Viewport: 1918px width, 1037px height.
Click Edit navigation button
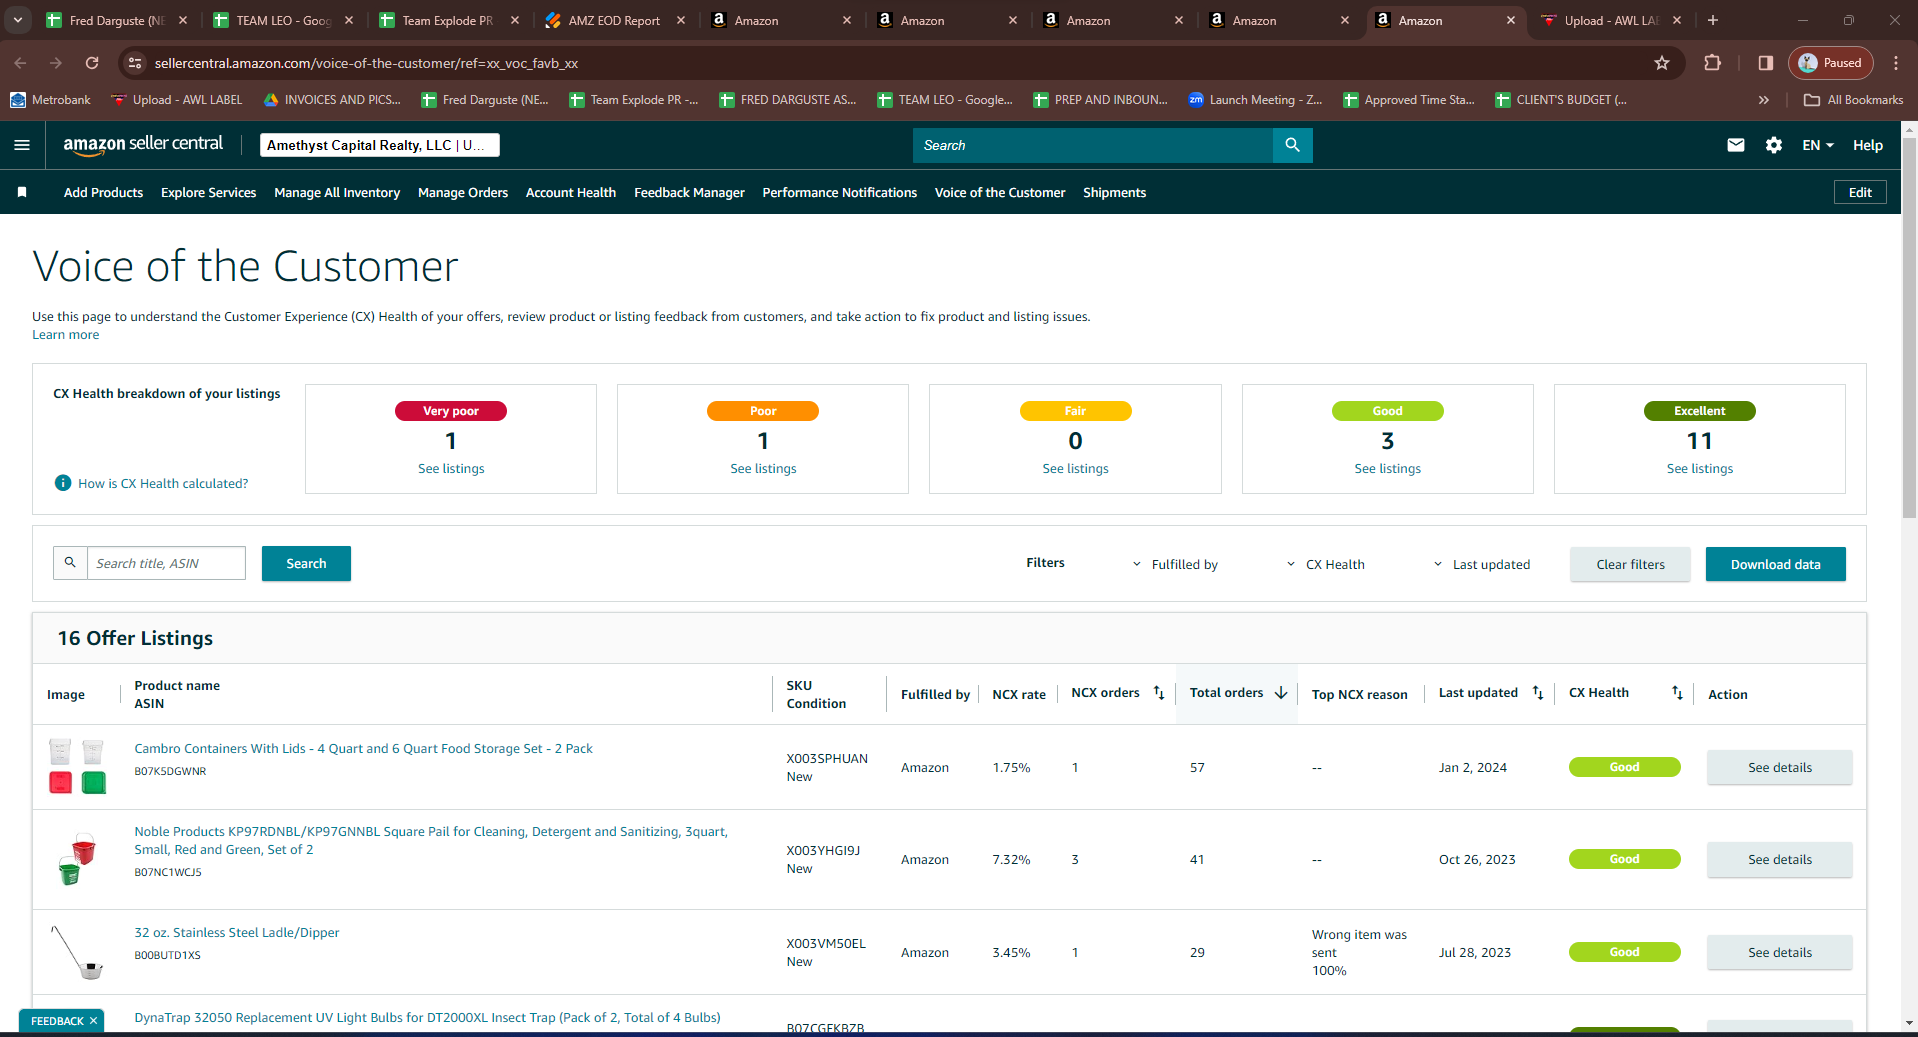(1860, 192)
